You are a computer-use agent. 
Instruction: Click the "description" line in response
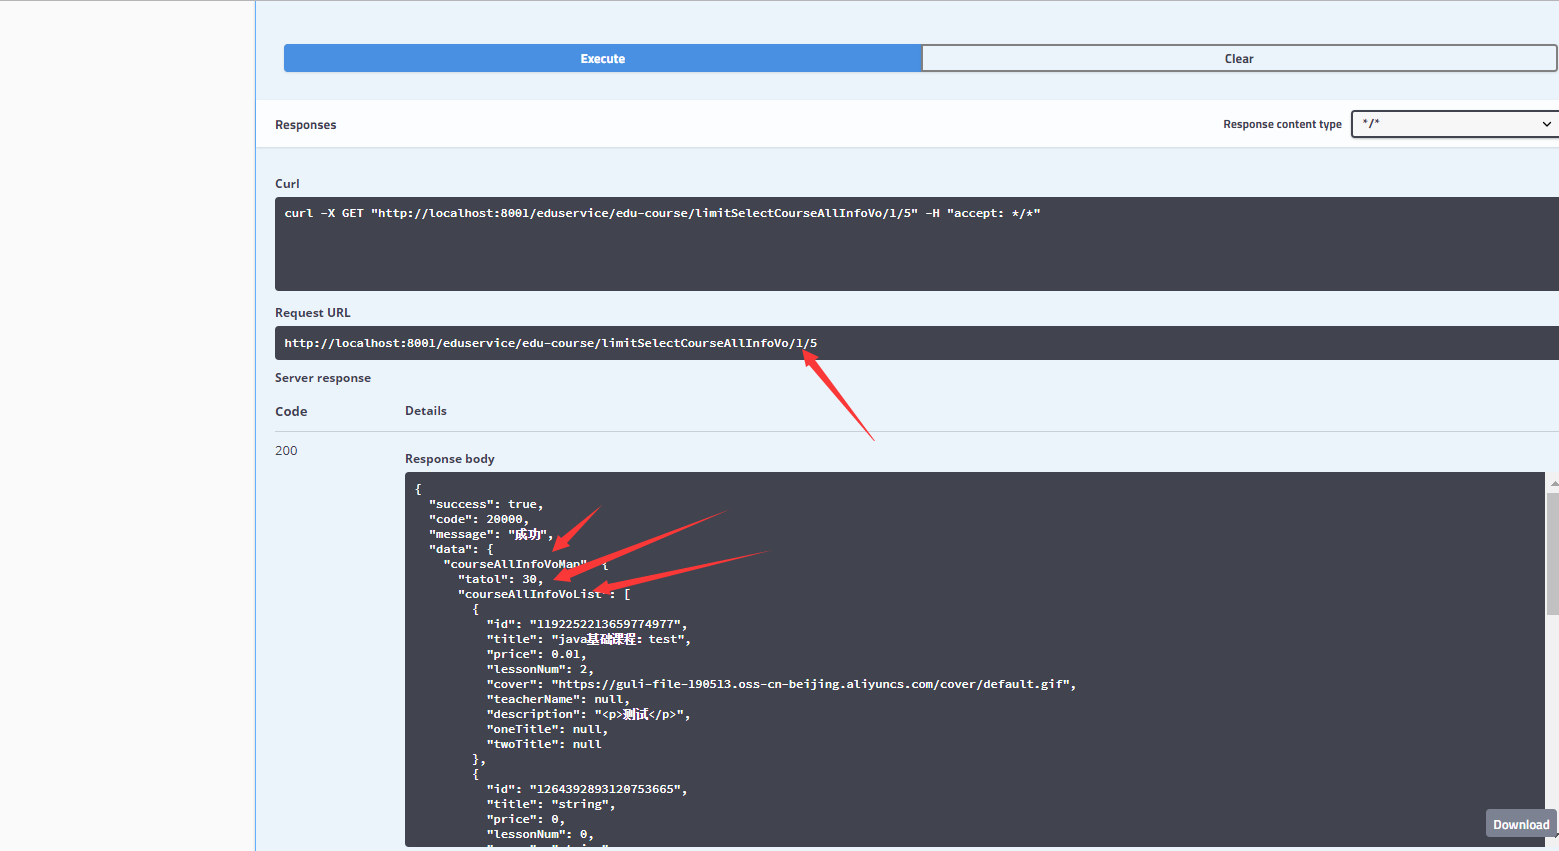589,714
